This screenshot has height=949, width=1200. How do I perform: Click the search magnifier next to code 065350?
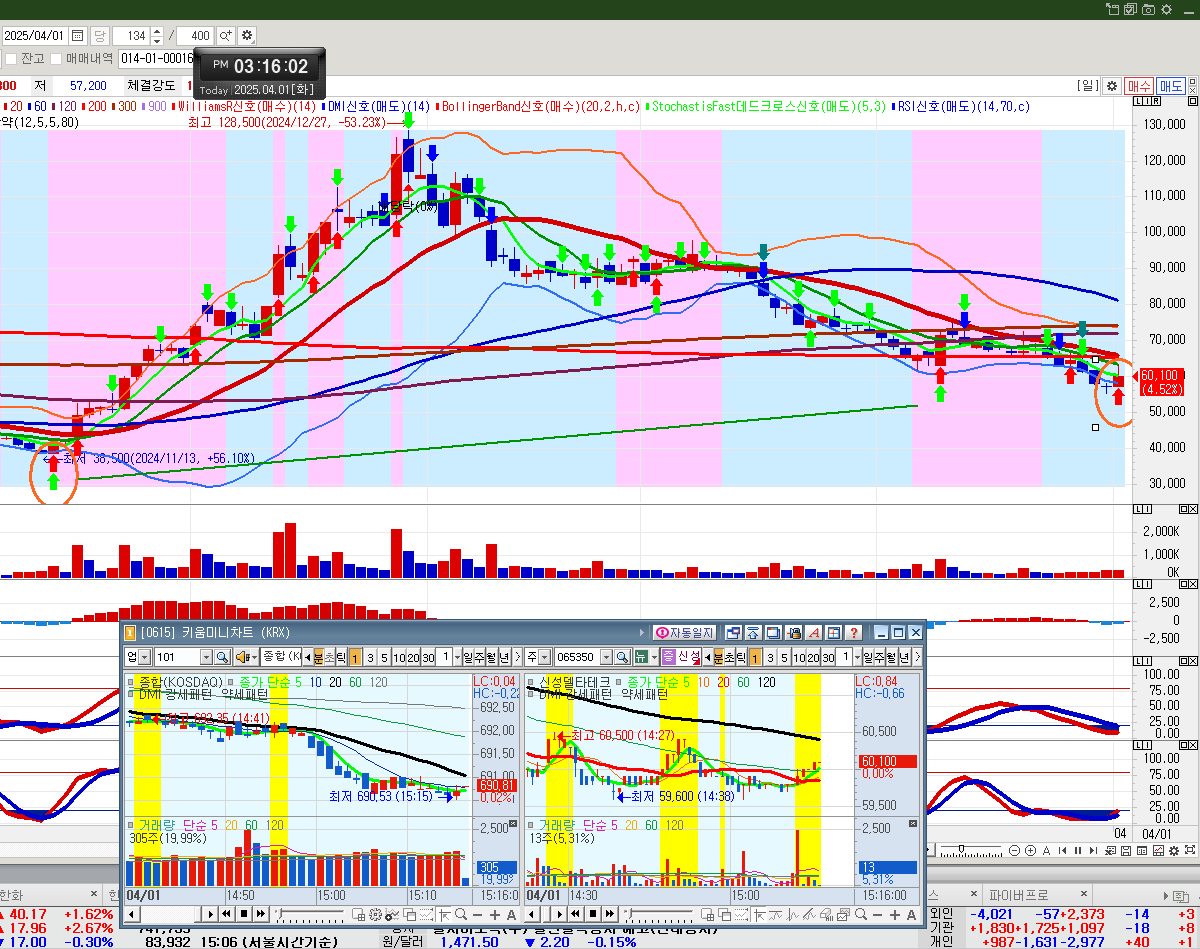tap(622, 657)
